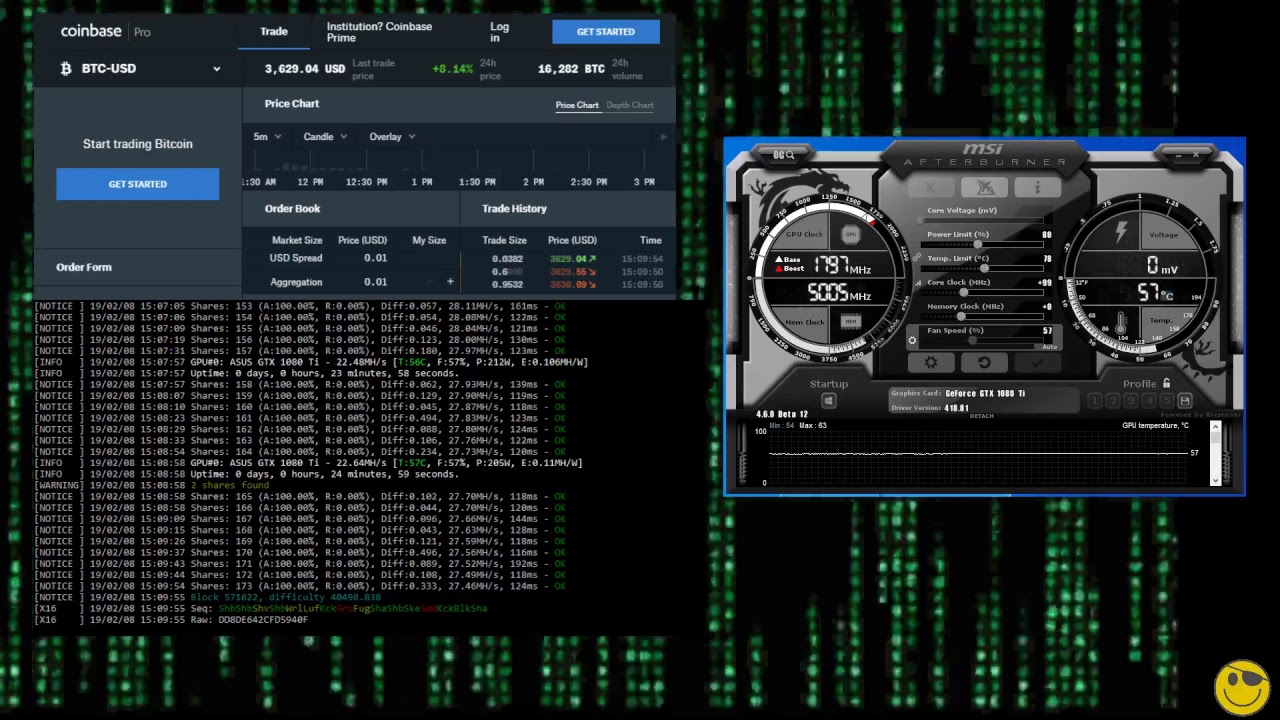
Task: Click monitor graph scrollbar up arrow
Action: pos(1215,429)
